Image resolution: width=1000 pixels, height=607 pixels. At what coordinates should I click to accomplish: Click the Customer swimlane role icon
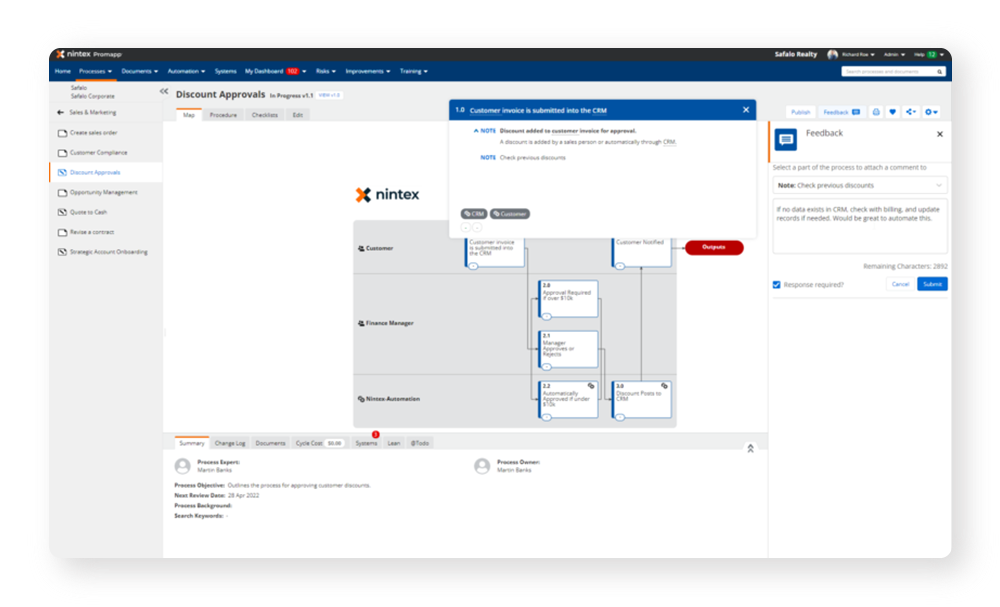pyautogui.click(x=361, y=248)
